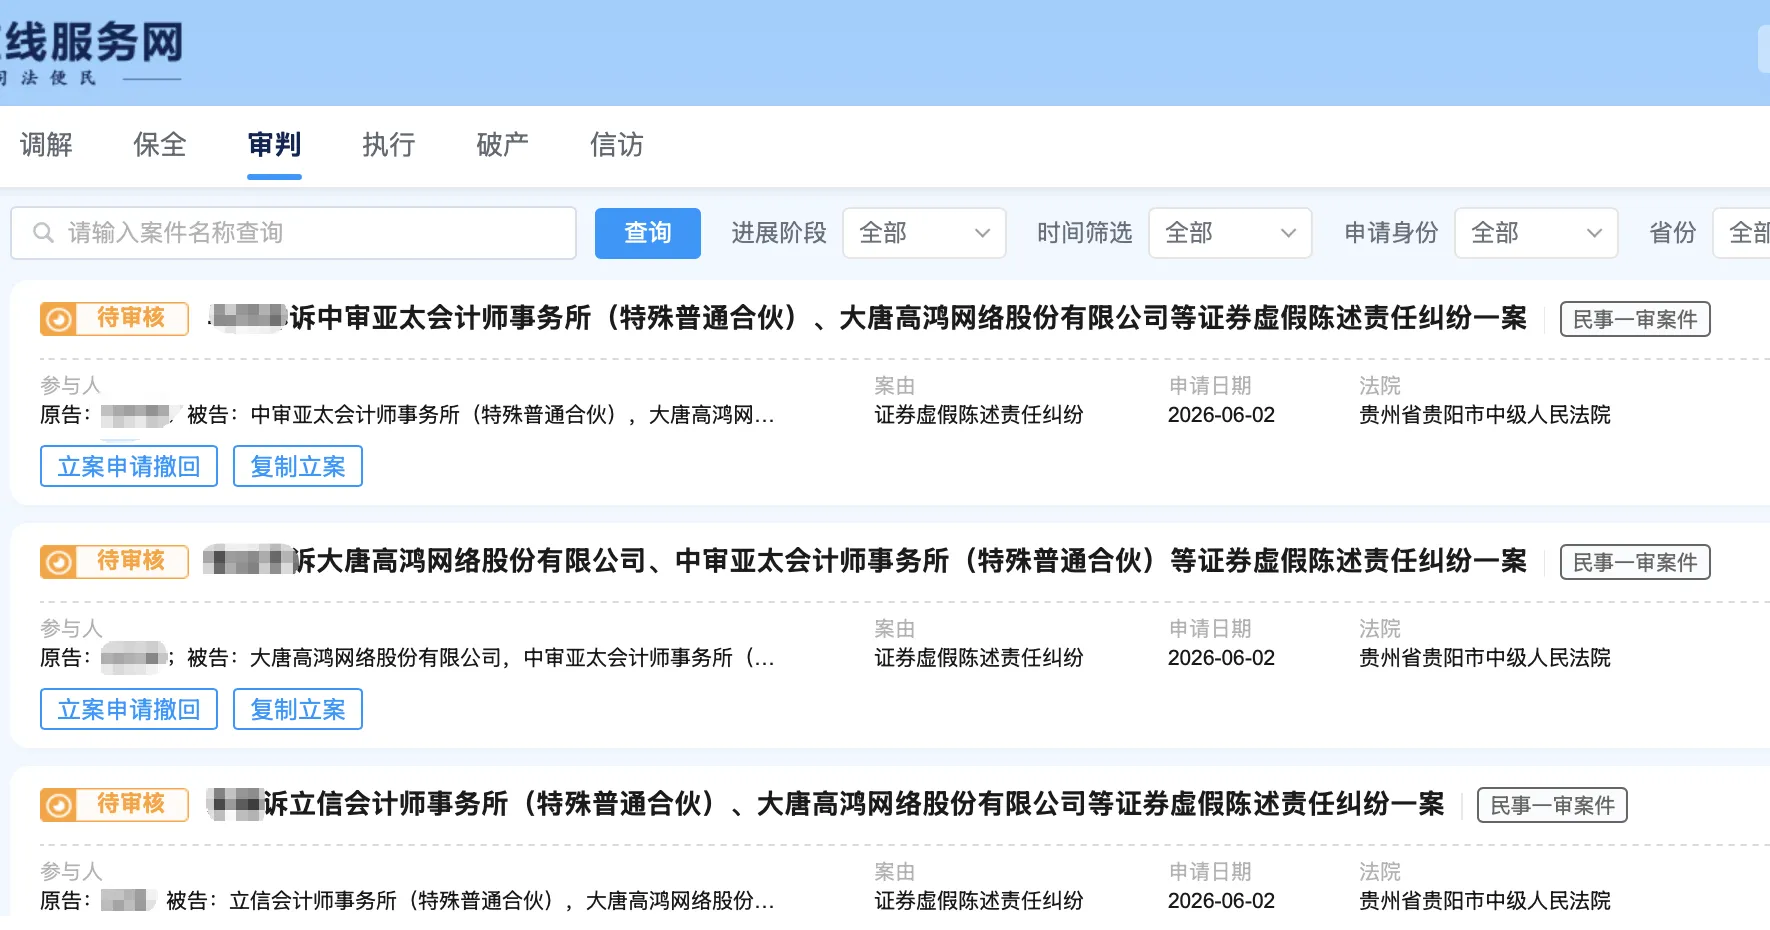Viewport: 1770px width, 930px height.
Task: Click 民事一审案件 tag on first case
Action: click(x=1635, y=319)
